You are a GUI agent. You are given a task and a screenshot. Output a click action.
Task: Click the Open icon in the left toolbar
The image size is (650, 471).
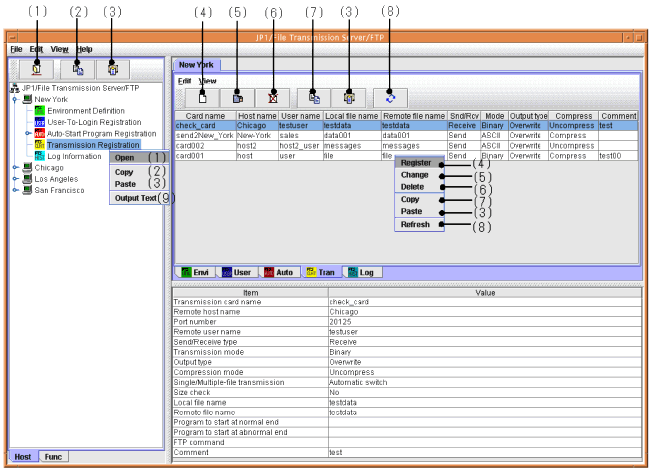point(35,69)
